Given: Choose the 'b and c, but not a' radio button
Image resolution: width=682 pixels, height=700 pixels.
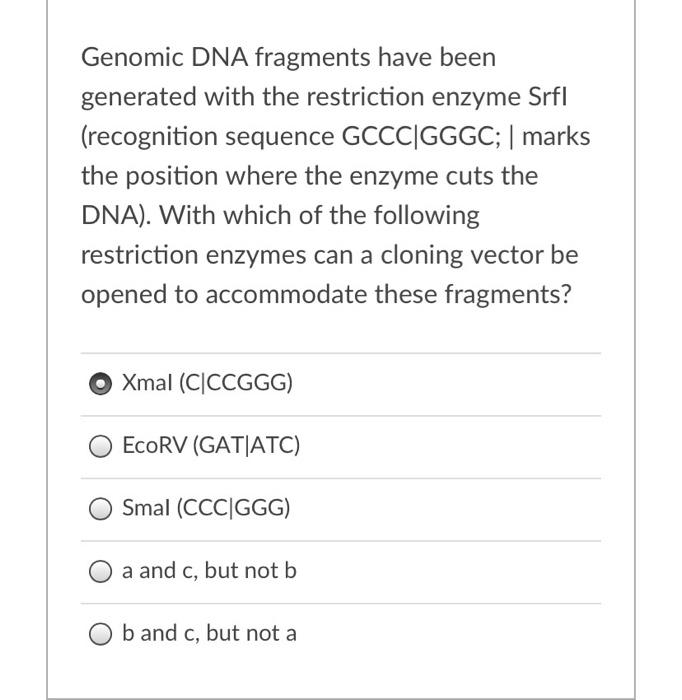Looking at the screenshot, I should point(100,633).
